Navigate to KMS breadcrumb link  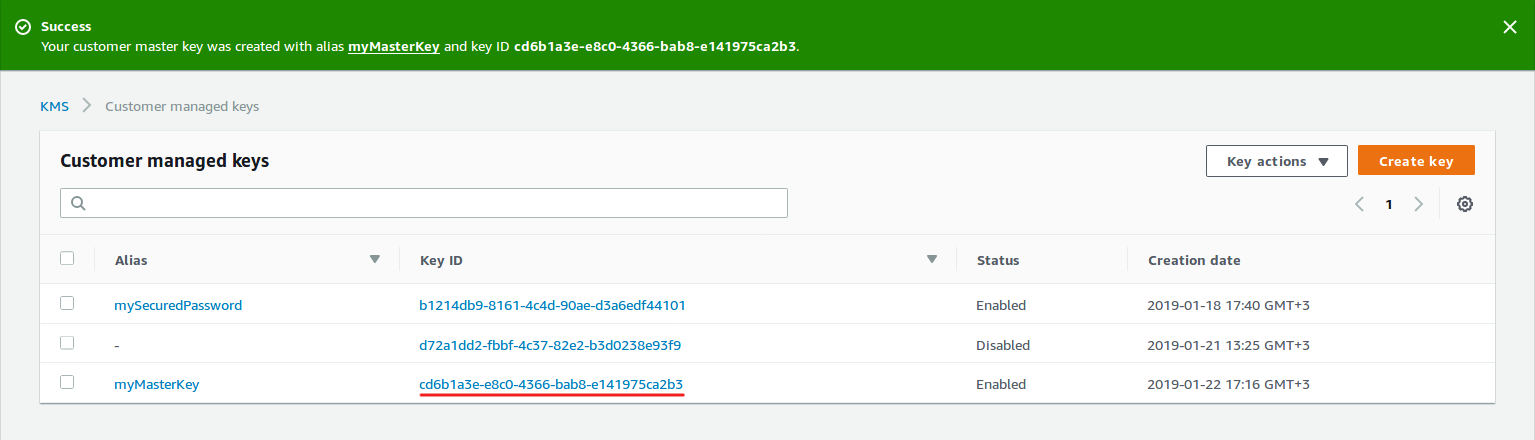(x=54, y=106)
